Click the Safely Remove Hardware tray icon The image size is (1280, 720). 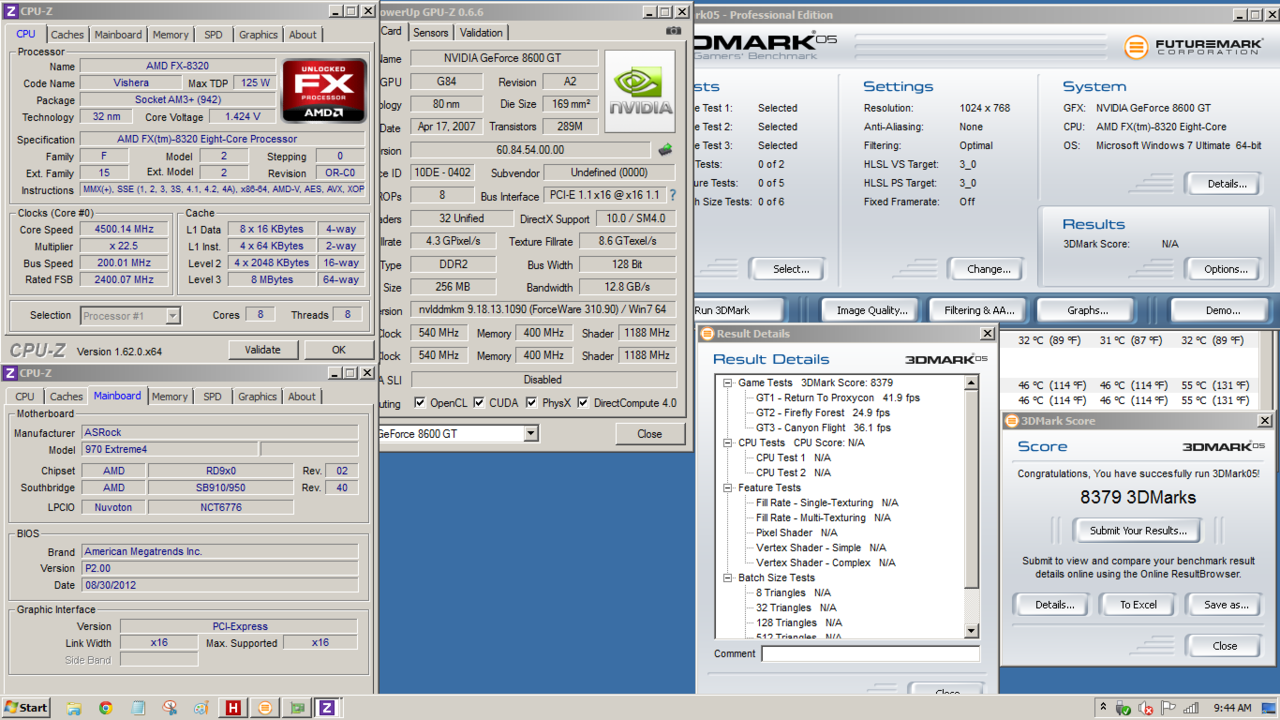pyautogui.click(x=1124, y=708)
